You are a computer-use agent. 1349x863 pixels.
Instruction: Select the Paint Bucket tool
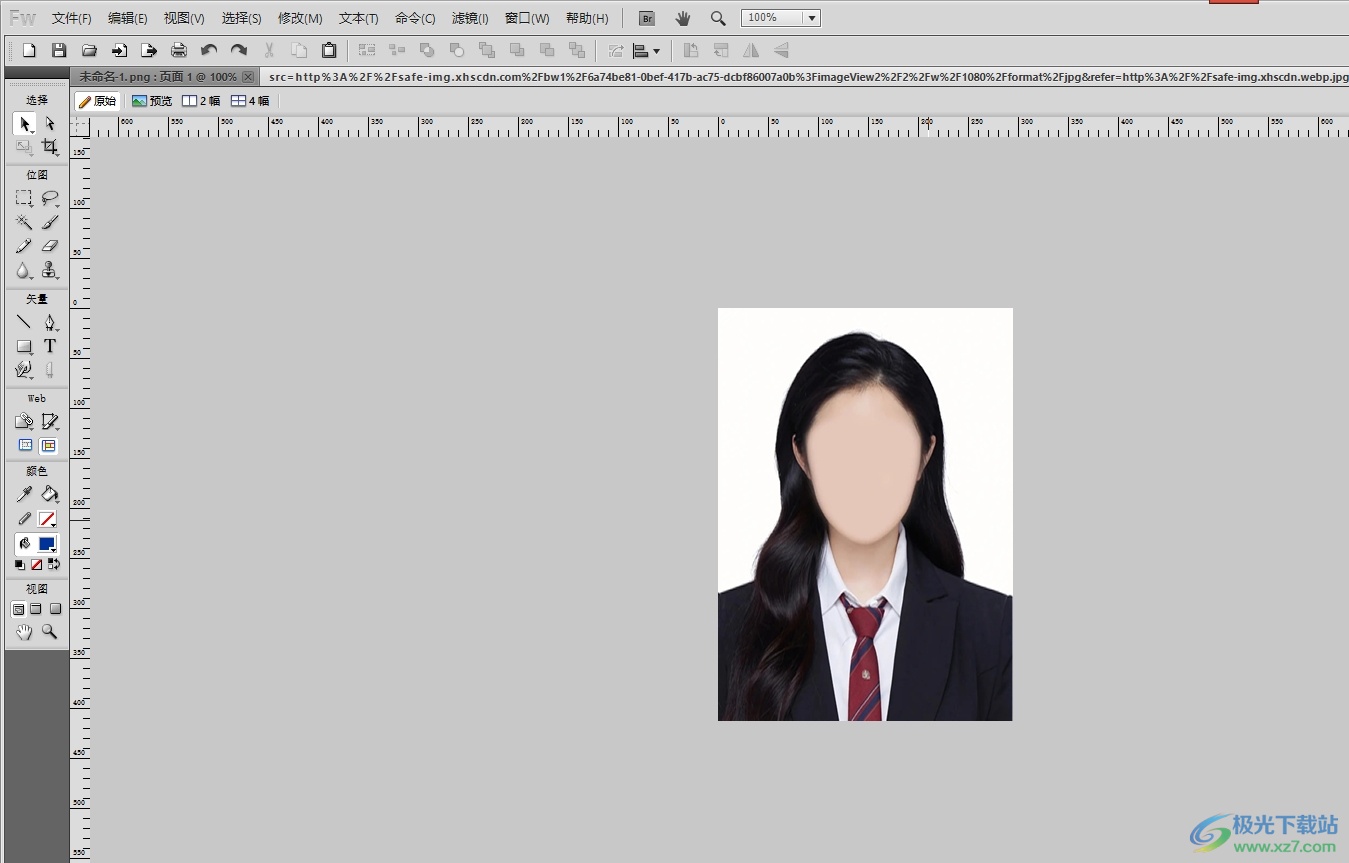tap(49, 494)
